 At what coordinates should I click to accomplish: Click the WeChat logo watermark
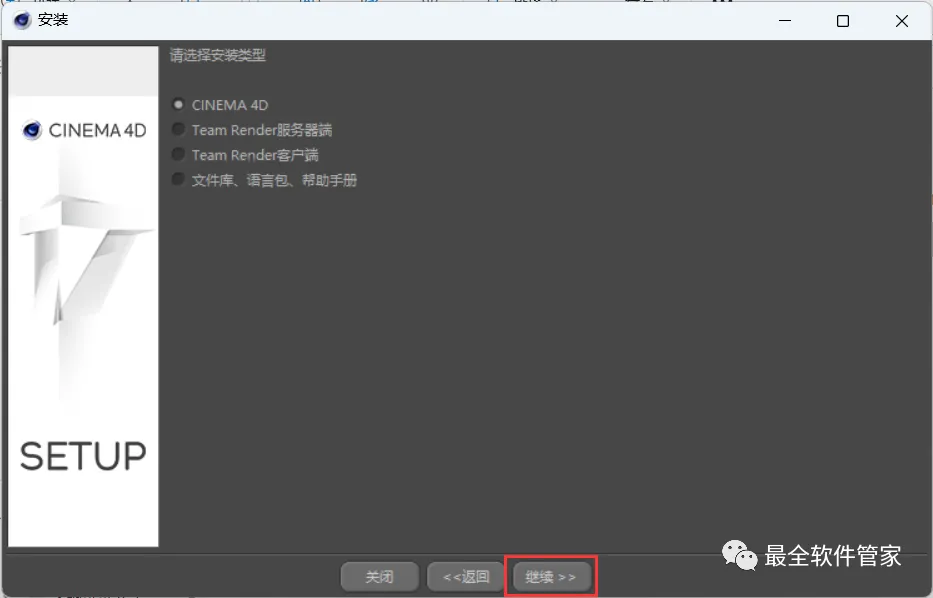pos(739,555)
